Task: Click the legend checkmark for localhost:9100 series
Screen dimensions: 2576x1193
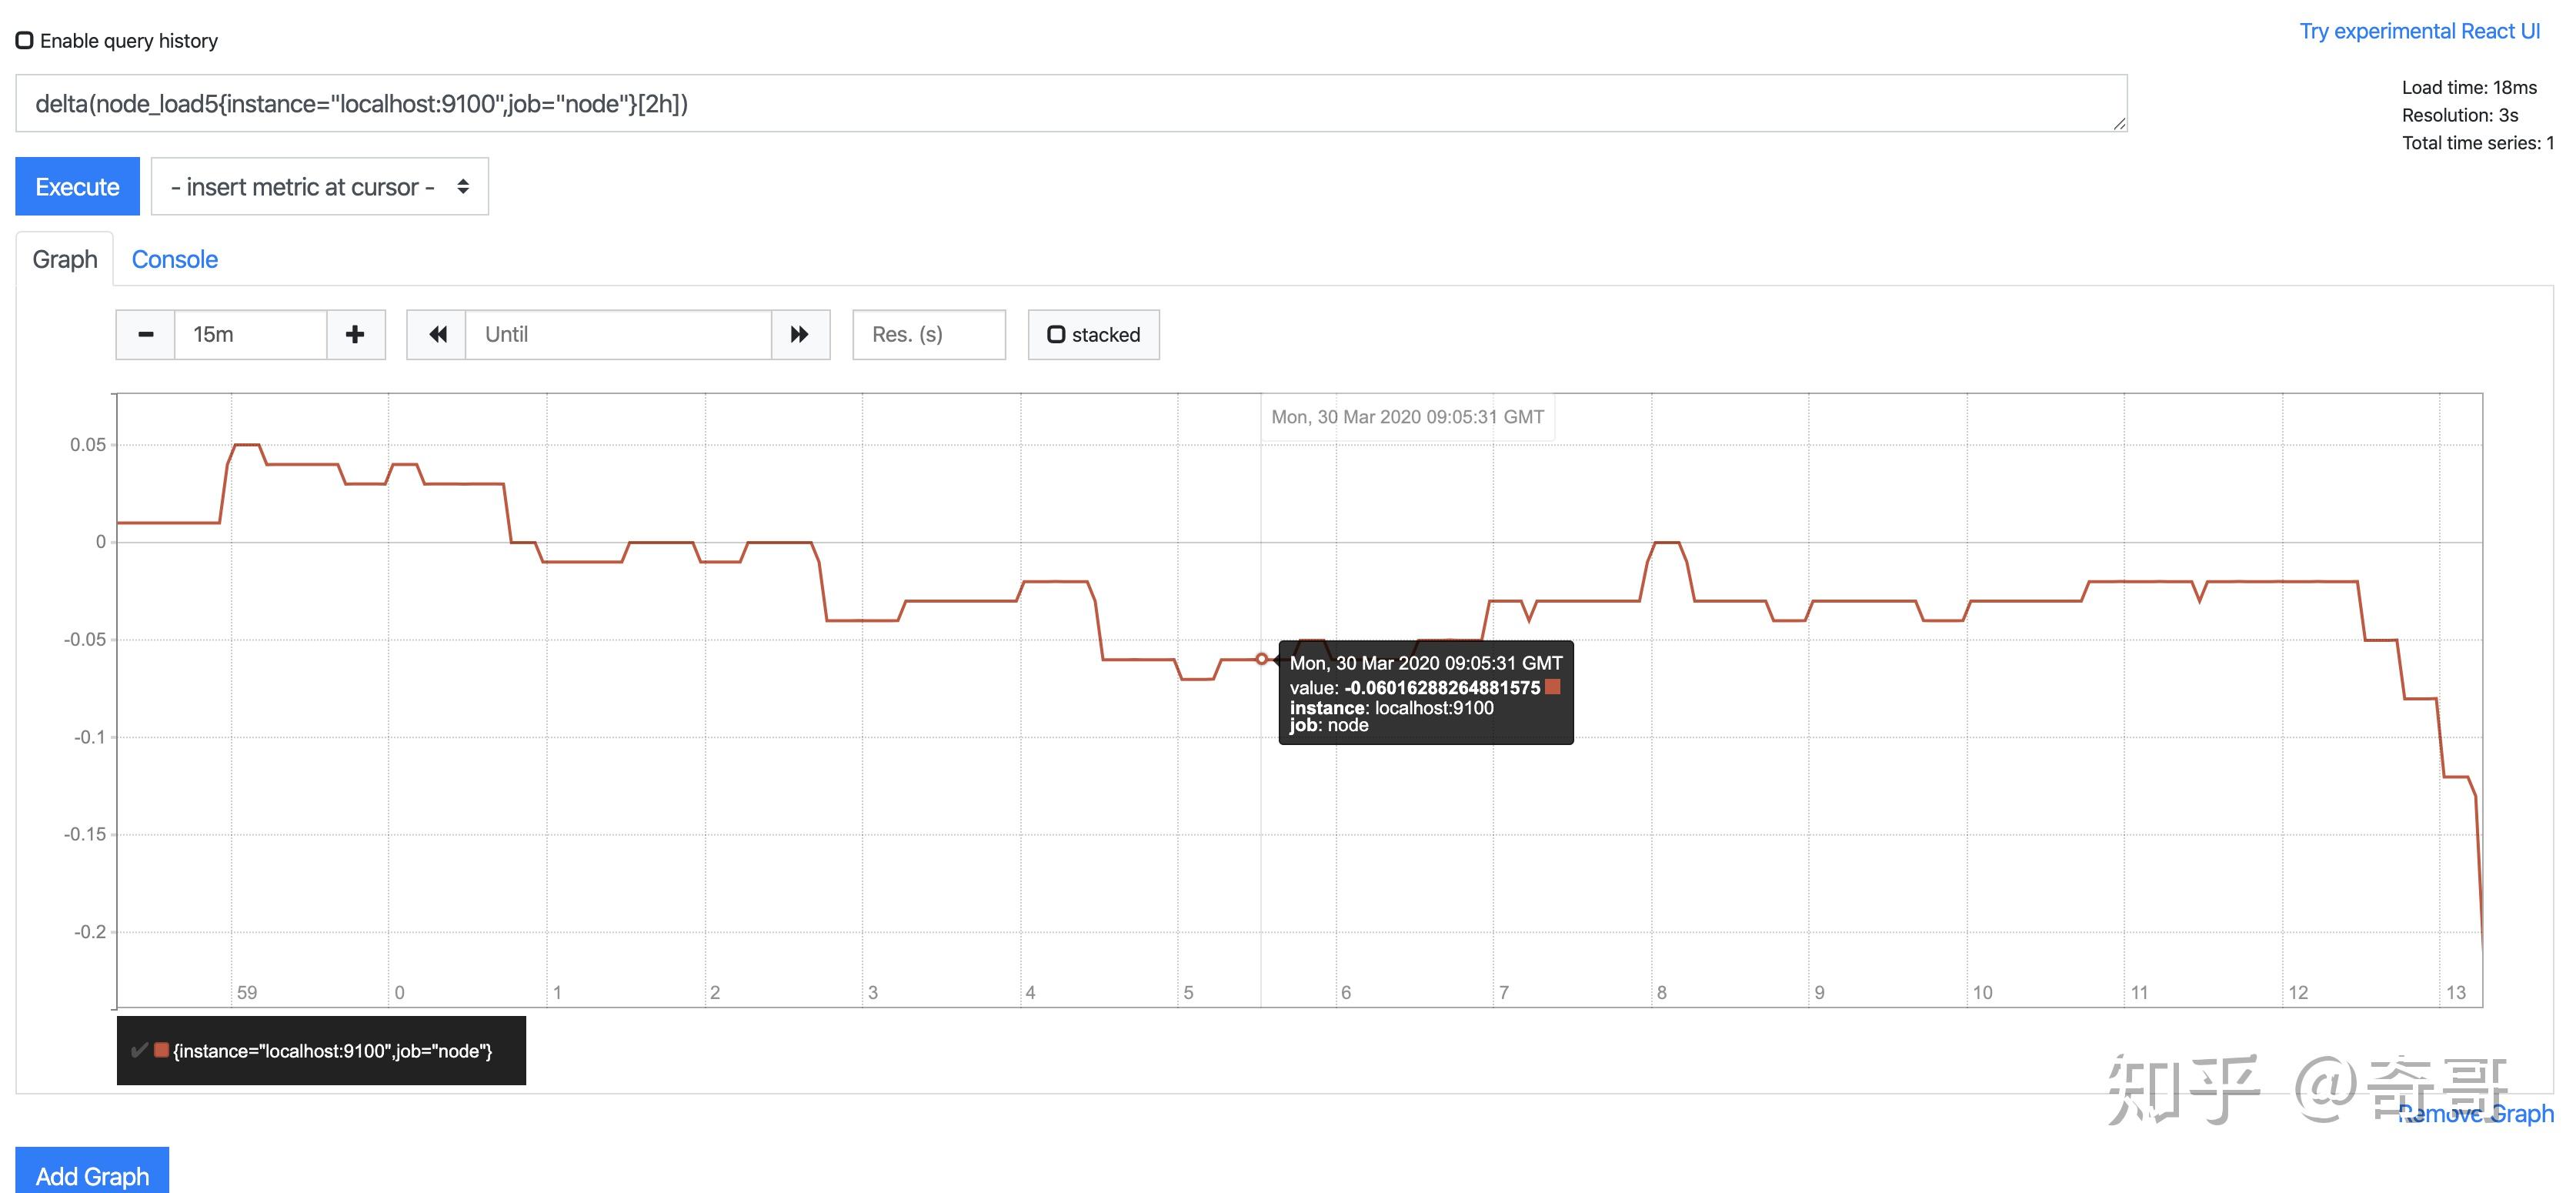Action: click(139, 1050)
